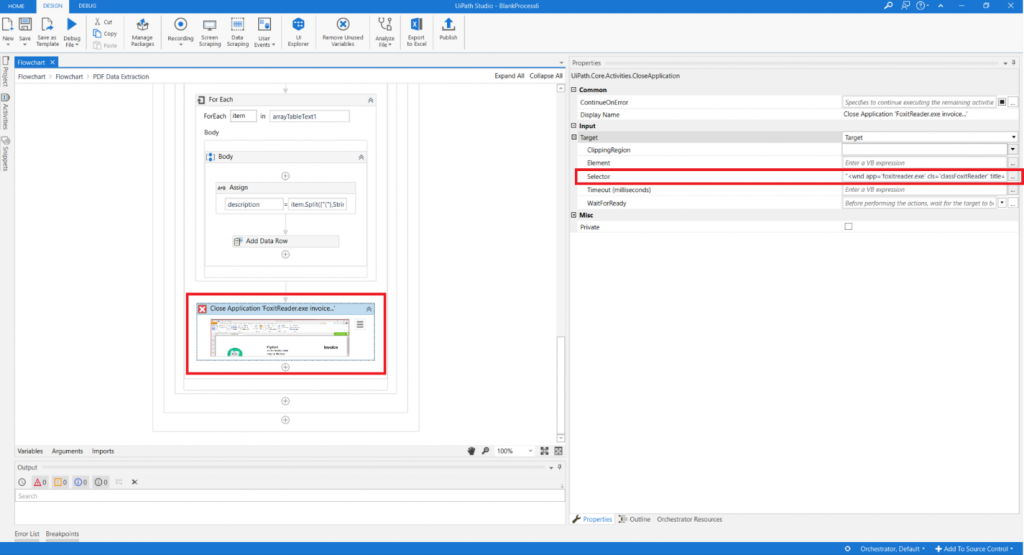Collapse the For Each activity
1024x555 pixels.
coord(370,100)
